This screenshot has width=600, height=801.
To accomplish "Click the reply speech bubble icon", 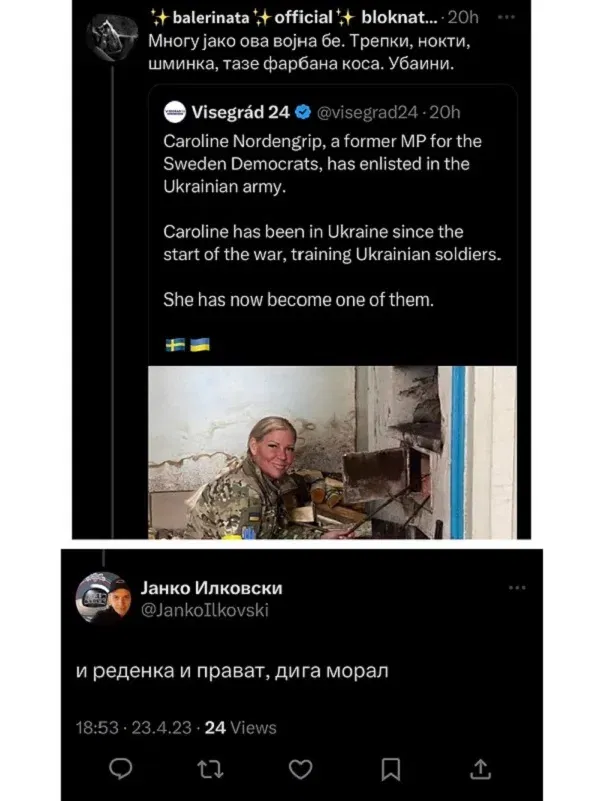I will tap(121, 769).
